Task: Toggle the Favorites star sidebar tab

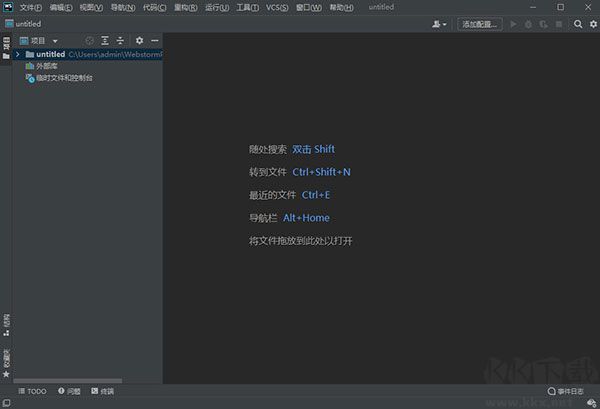Action: 6,363
